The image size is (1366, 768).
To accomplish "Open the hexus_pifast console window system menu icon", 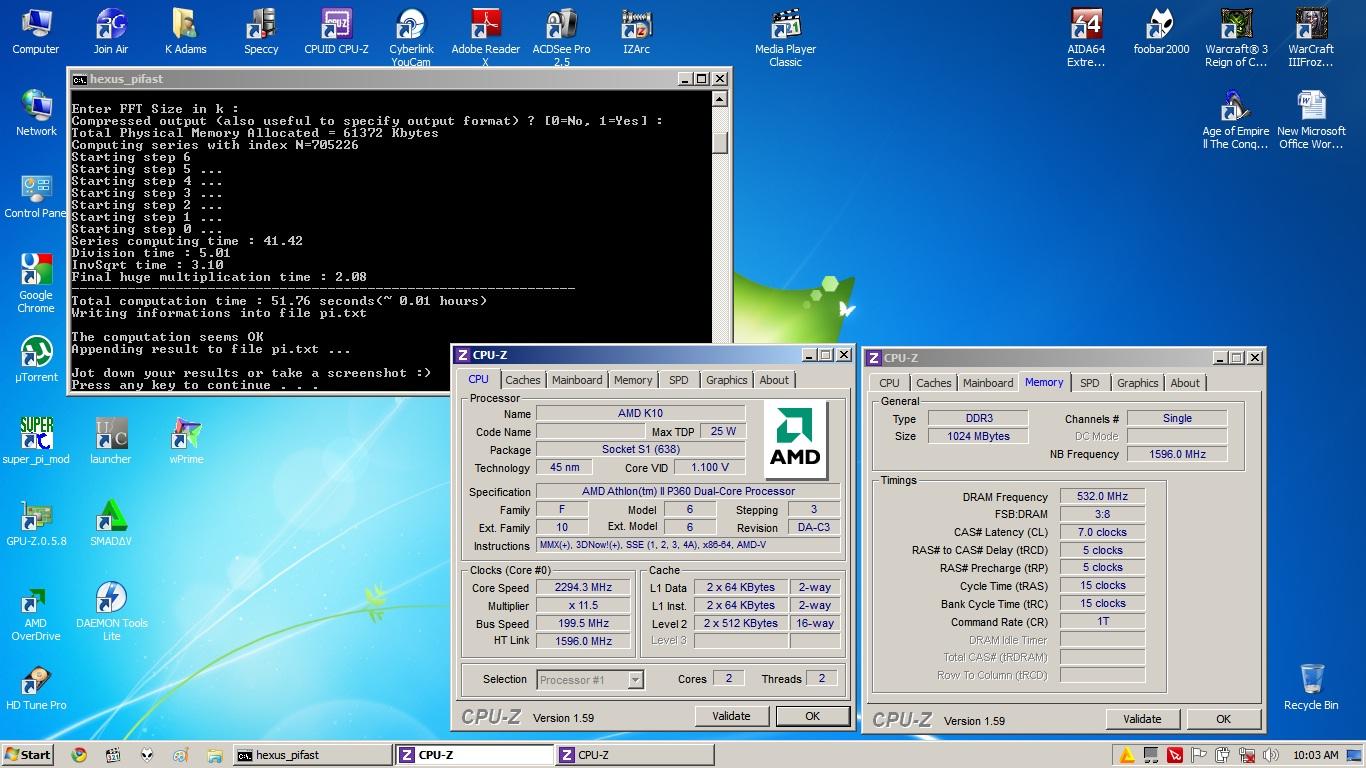I will 79,79.
